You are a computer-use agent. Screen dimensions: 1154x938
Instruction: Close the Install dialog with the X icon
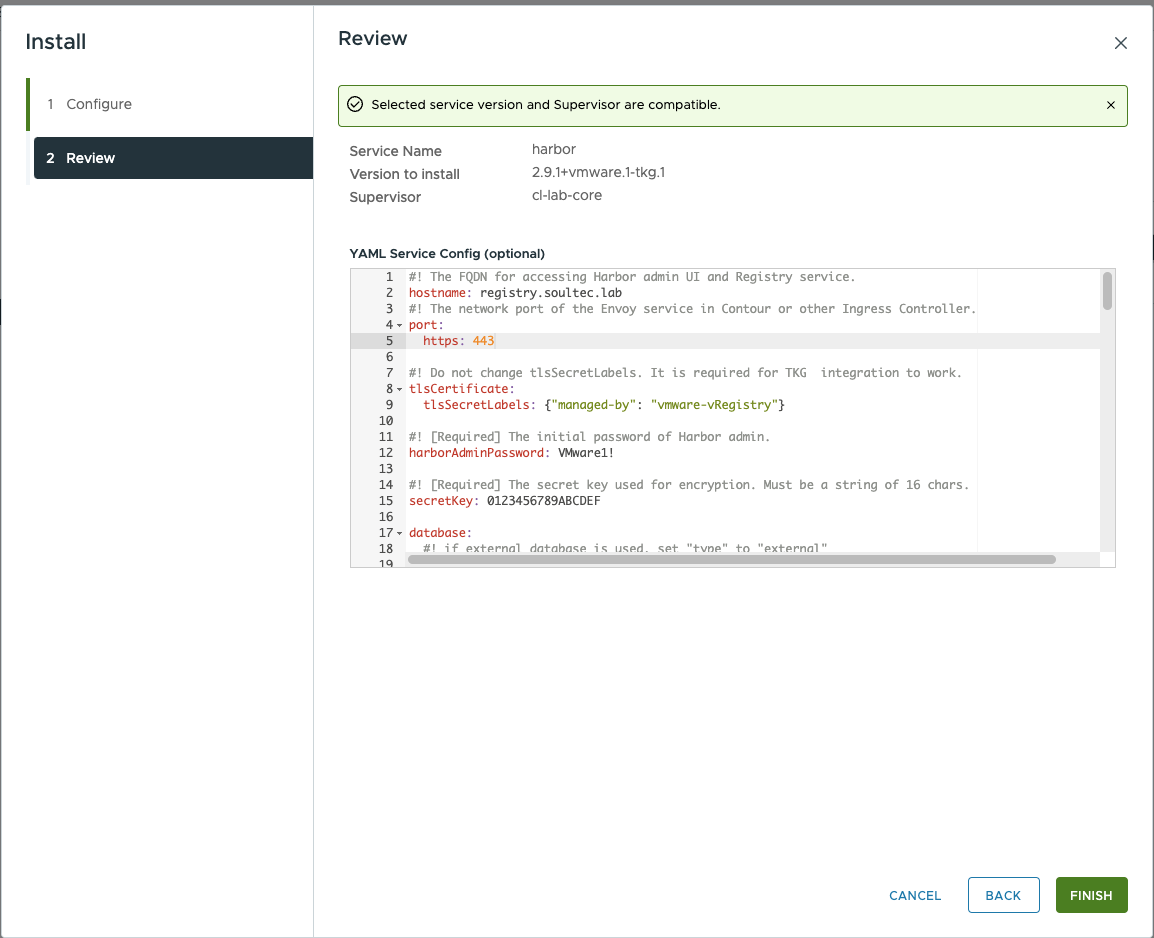[x=1120, y=43]
